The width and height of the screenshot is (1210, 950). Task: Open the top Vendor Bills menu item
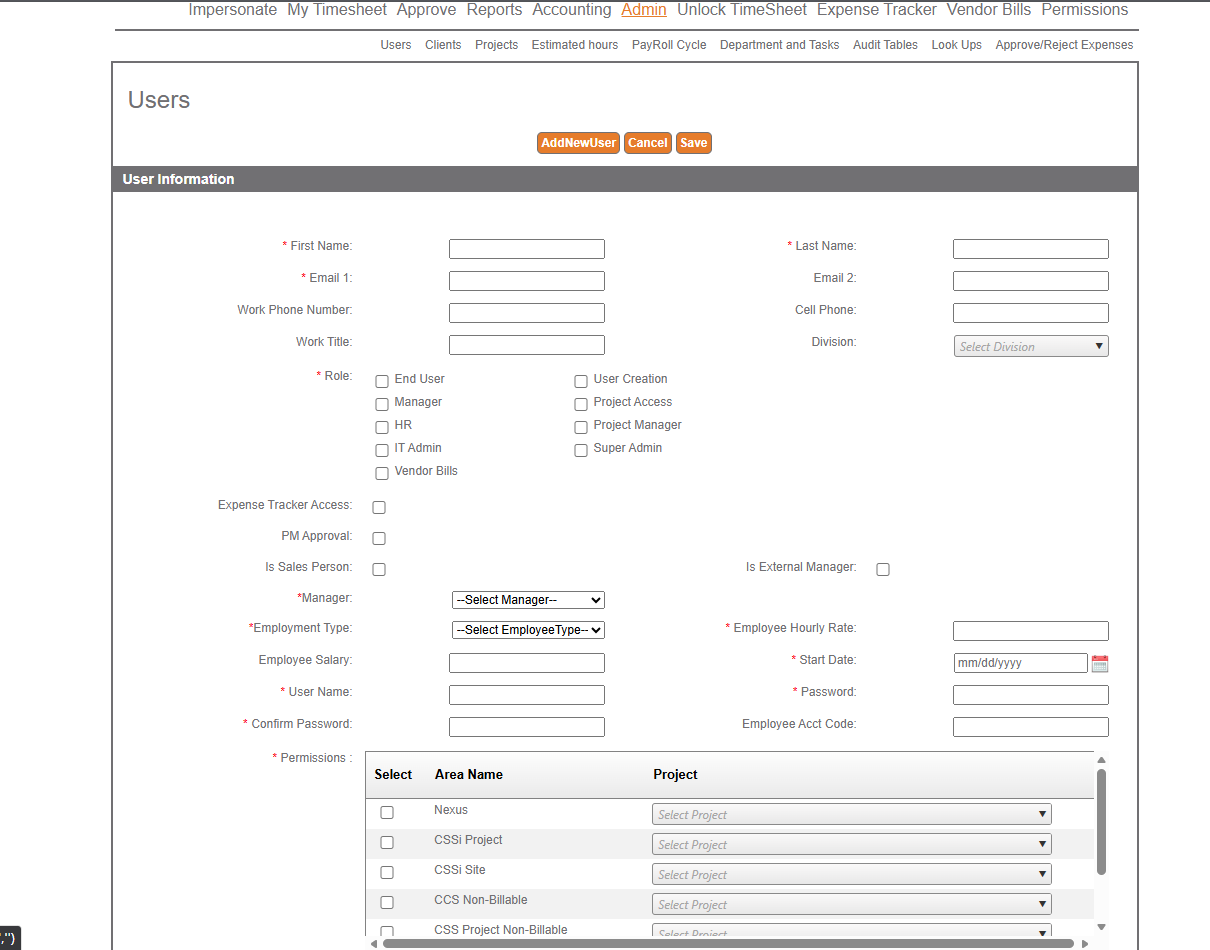tap(989, 10)
